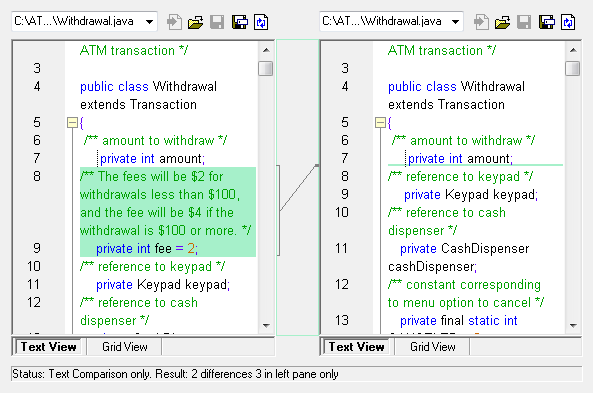593x393 pixels.
Task: Click the open folder icon in the left pane toolbar
Action: 196,22
